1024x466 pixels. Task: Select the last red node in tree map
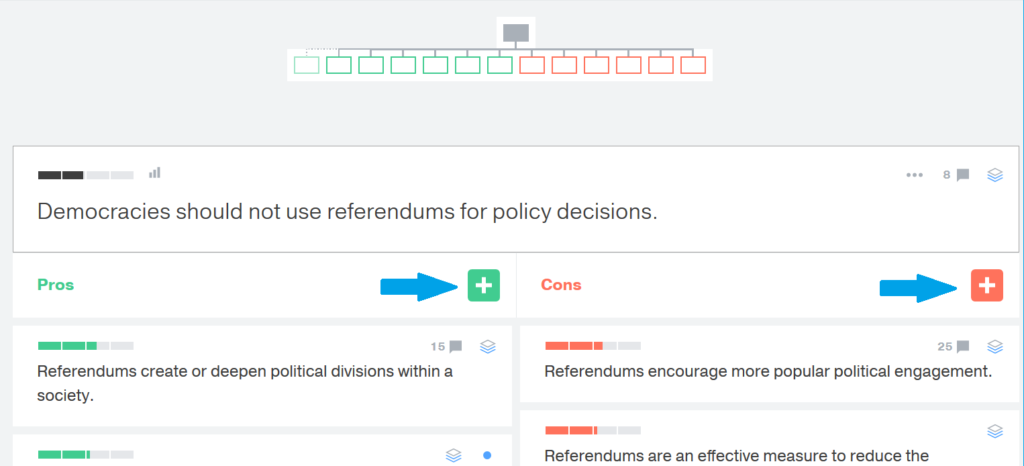pyautogui.click(x=694, y=65)
